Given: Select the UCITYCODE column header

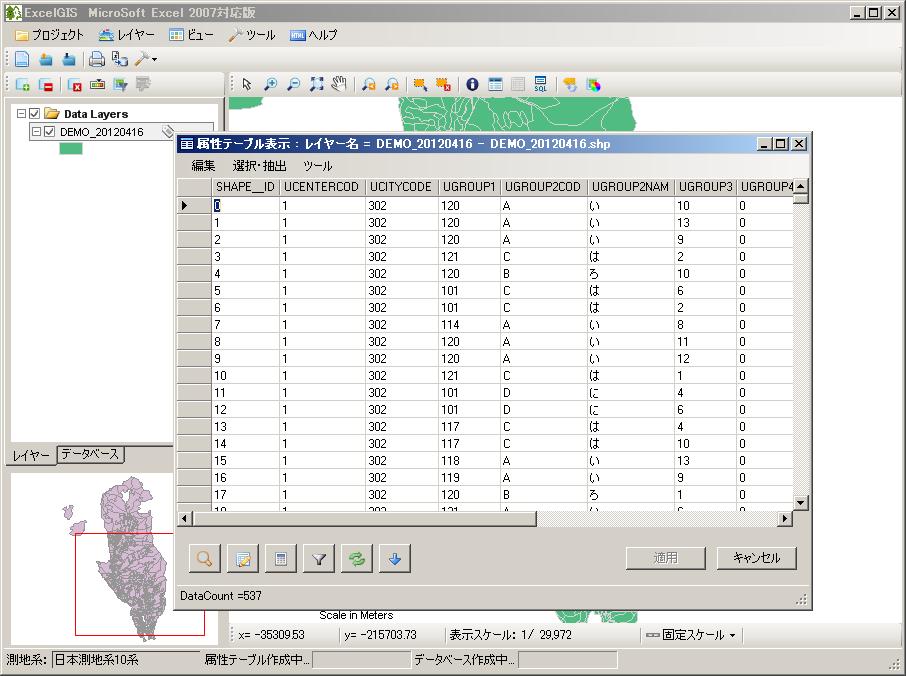Looking at the screenshot, I should [x=404, y=186].
